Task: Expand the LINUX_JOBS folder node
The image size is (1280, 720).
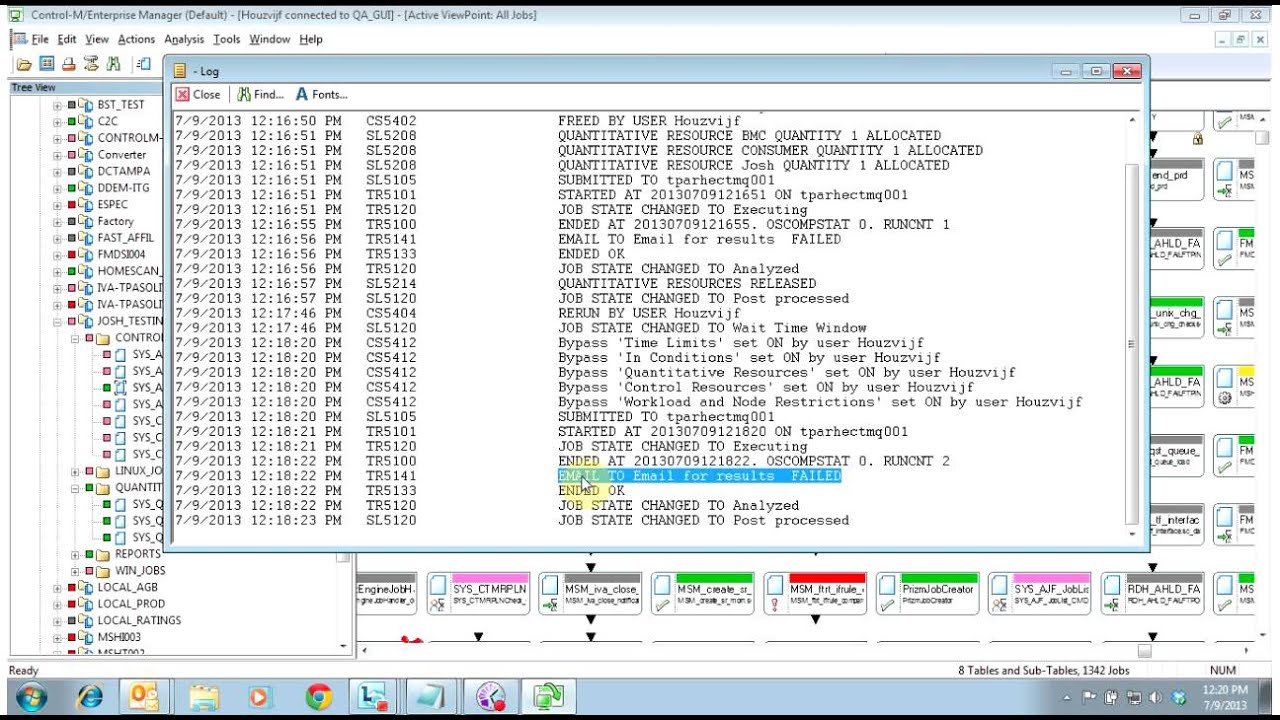Action: 74,471
